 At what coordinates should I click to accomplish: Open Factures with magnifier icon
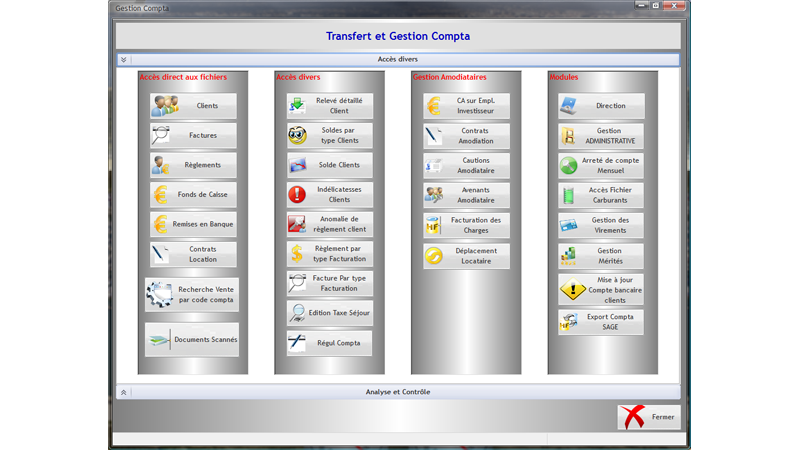(193, 135)
